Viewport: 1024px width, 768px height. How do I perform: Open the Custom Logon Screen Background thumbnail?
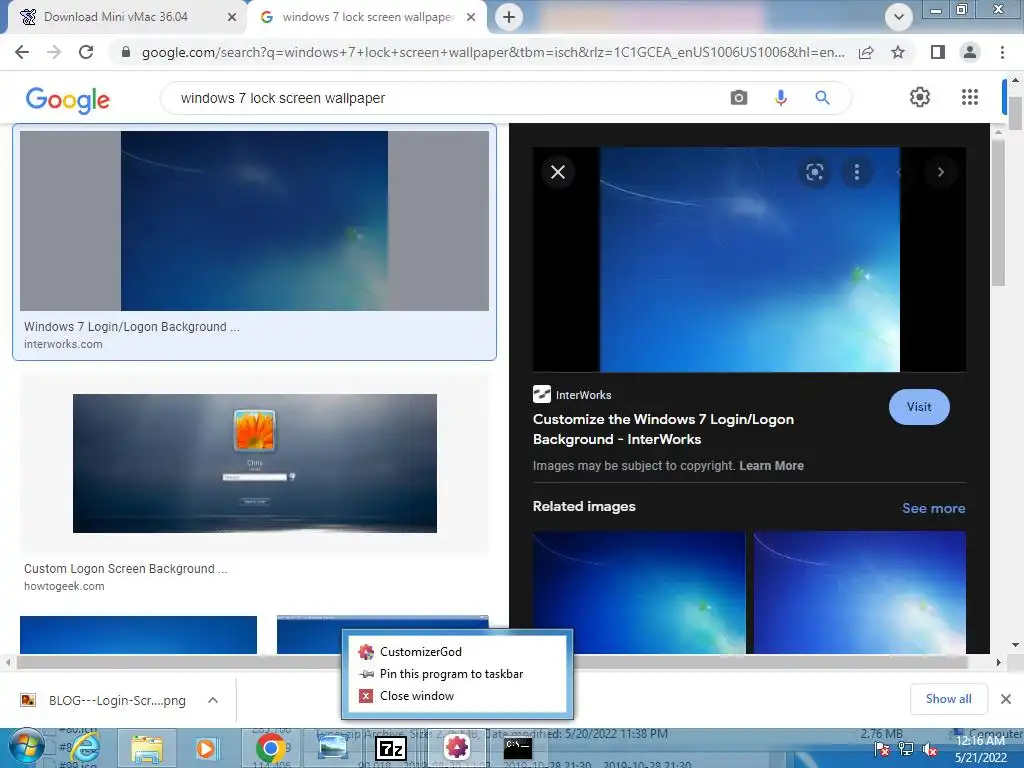click(x=255, y=463)
